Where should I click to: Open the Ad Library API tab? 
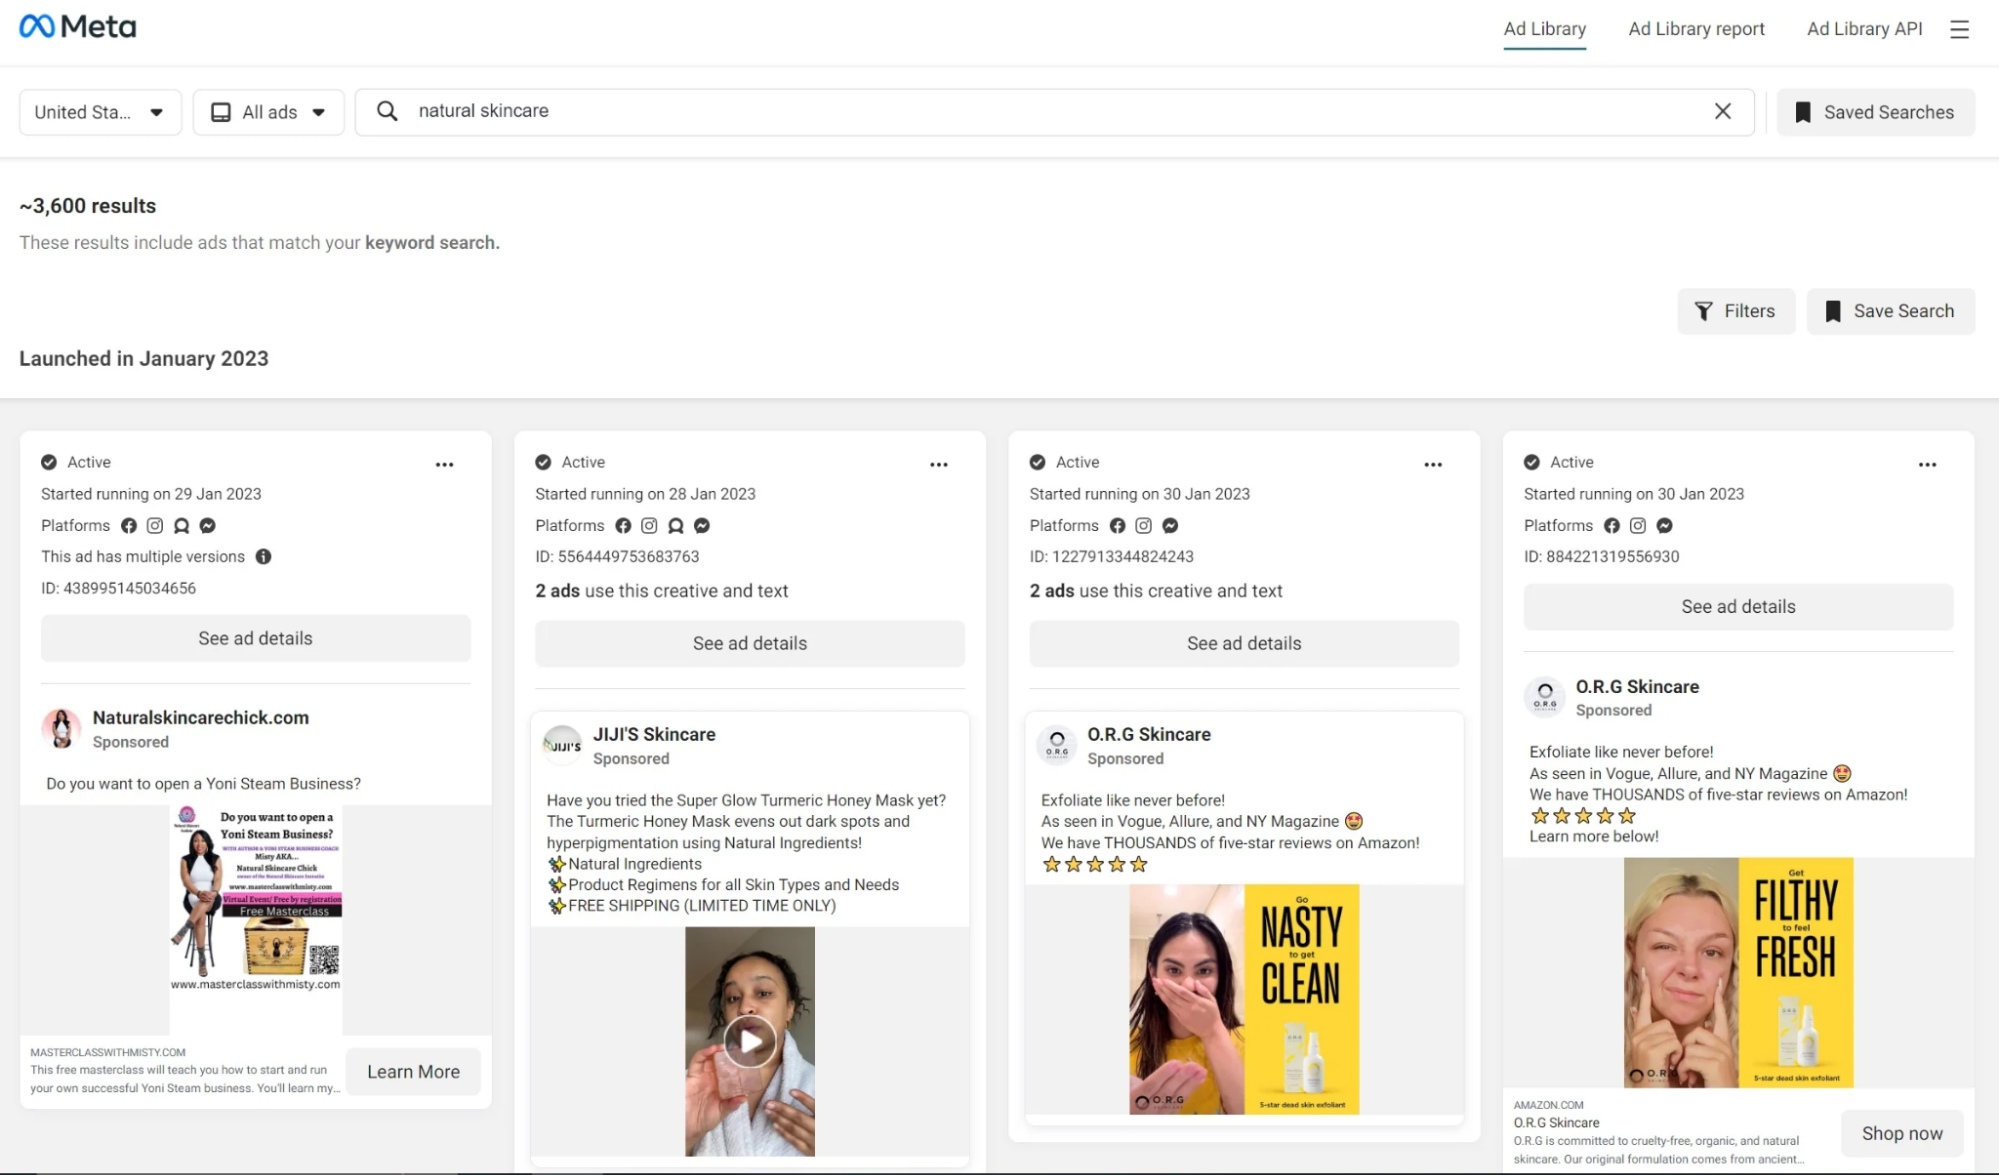pyautogui.click(x=1864, y=29)
